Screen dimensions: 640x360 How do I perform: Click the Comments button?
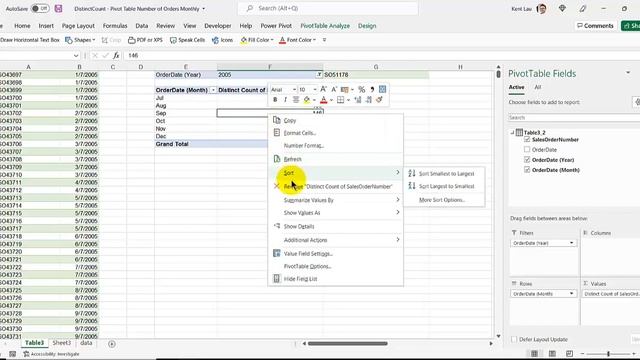pos(596,26)
